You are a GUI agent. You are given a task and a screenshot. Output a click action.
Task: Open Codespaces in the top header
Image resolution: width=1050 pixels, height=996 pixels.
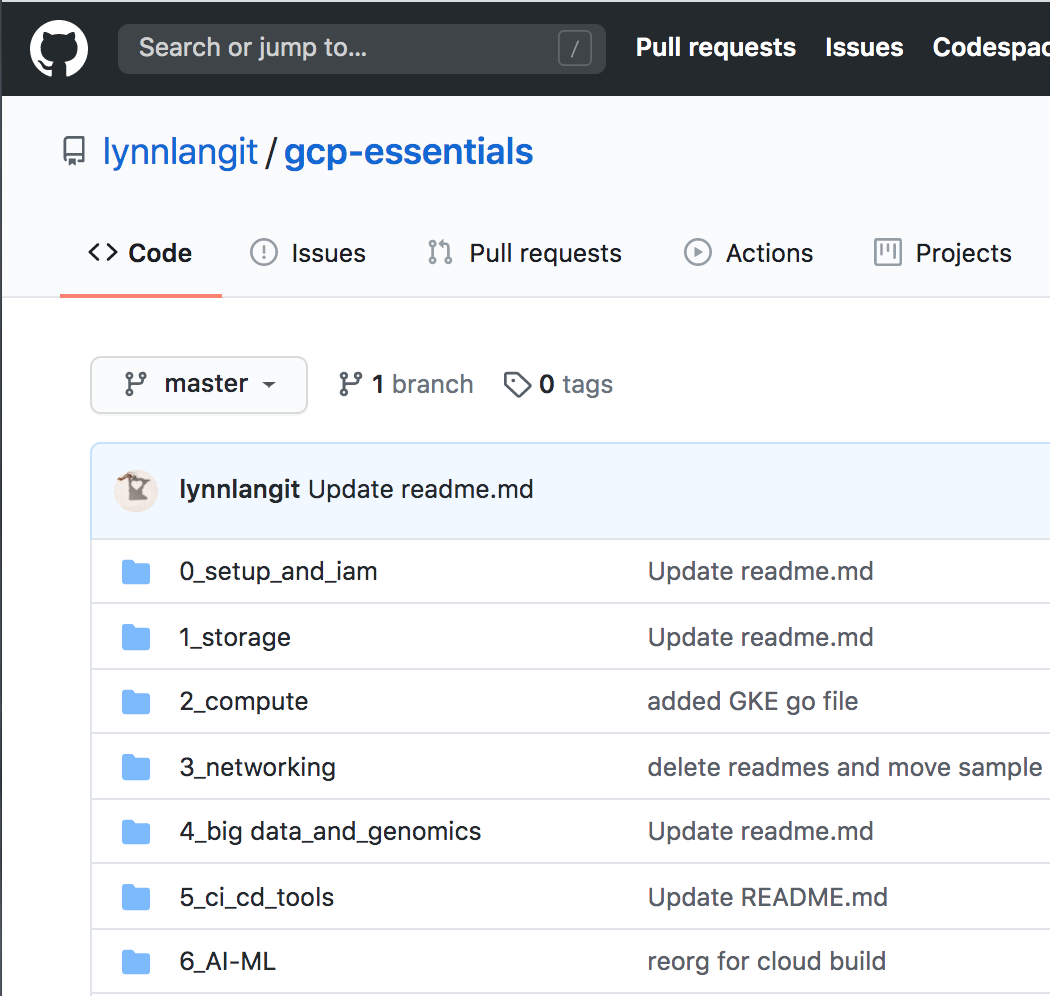(x=991, y=48)
